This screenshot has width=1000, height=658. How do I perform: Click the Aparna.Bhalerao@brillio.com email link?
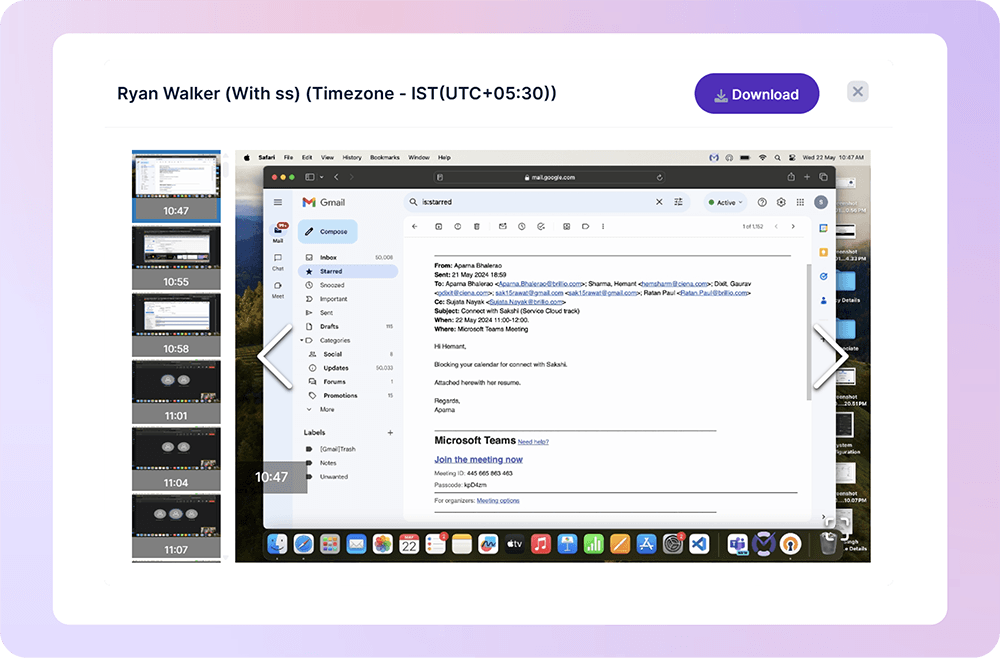coord(540,284)
